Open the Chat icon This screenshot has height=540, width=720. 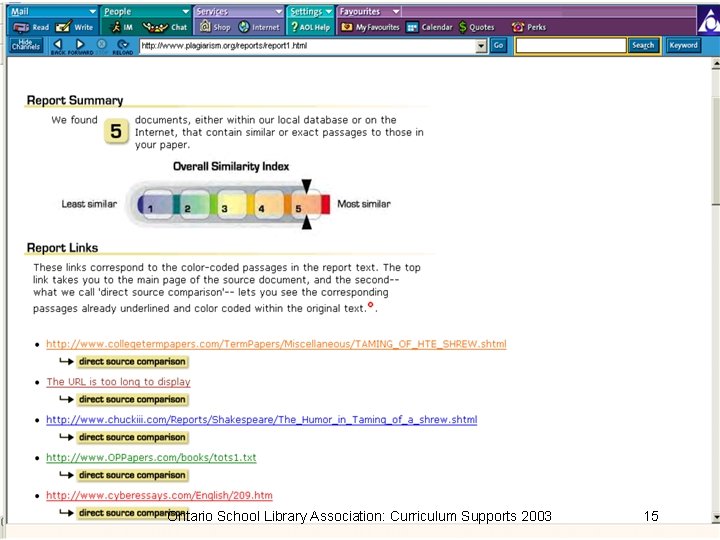tap(165, 28)
